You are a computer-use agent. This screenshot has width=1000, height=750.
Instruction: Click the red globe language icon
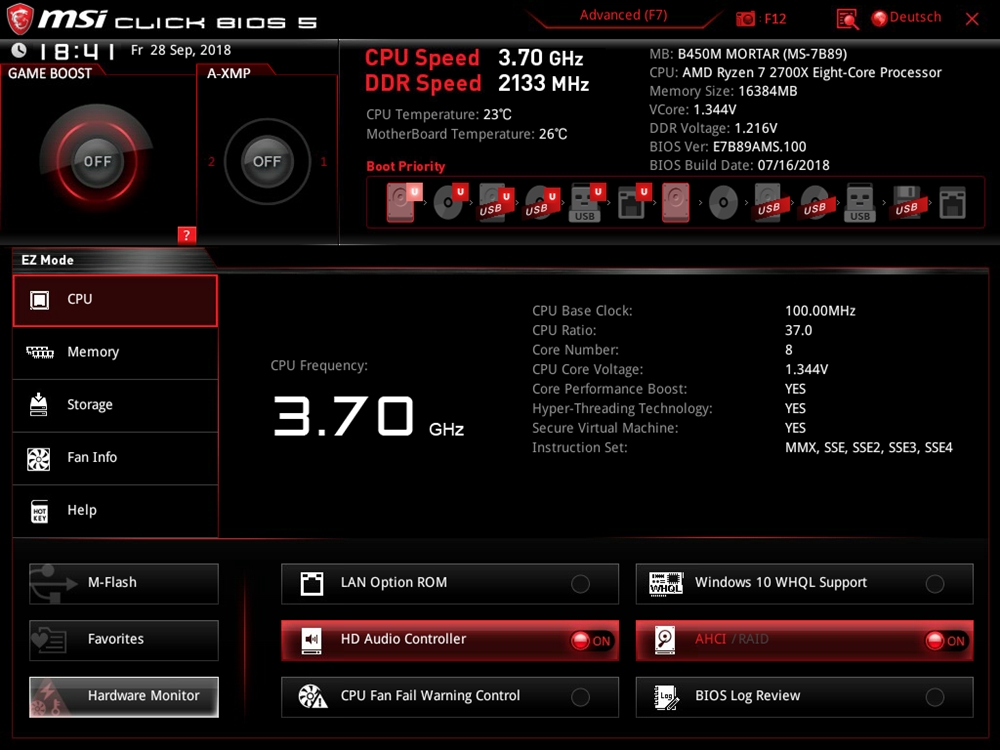[879, 18]
